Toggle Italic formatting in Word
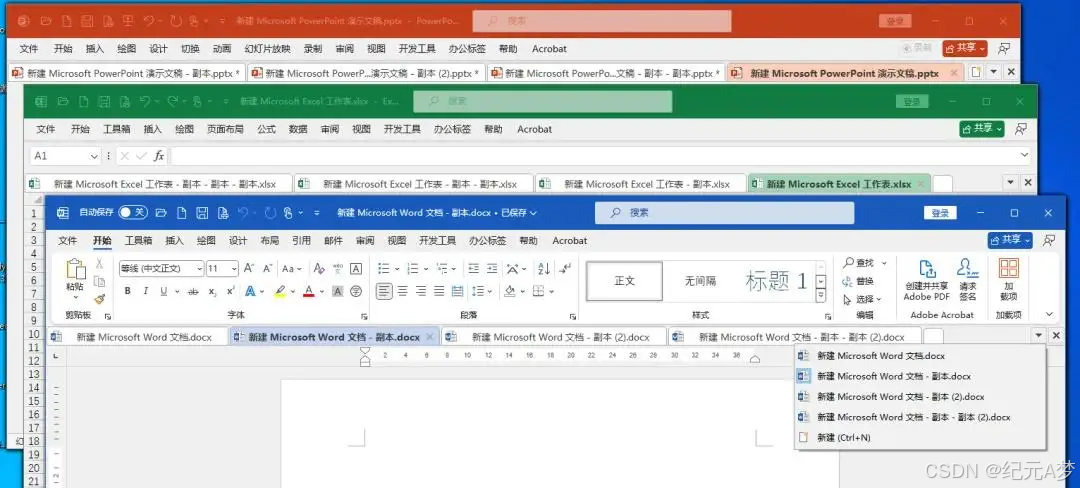The height and width of the screenshot is (488, 1080). pyautogui.click(x=145, y=291)
